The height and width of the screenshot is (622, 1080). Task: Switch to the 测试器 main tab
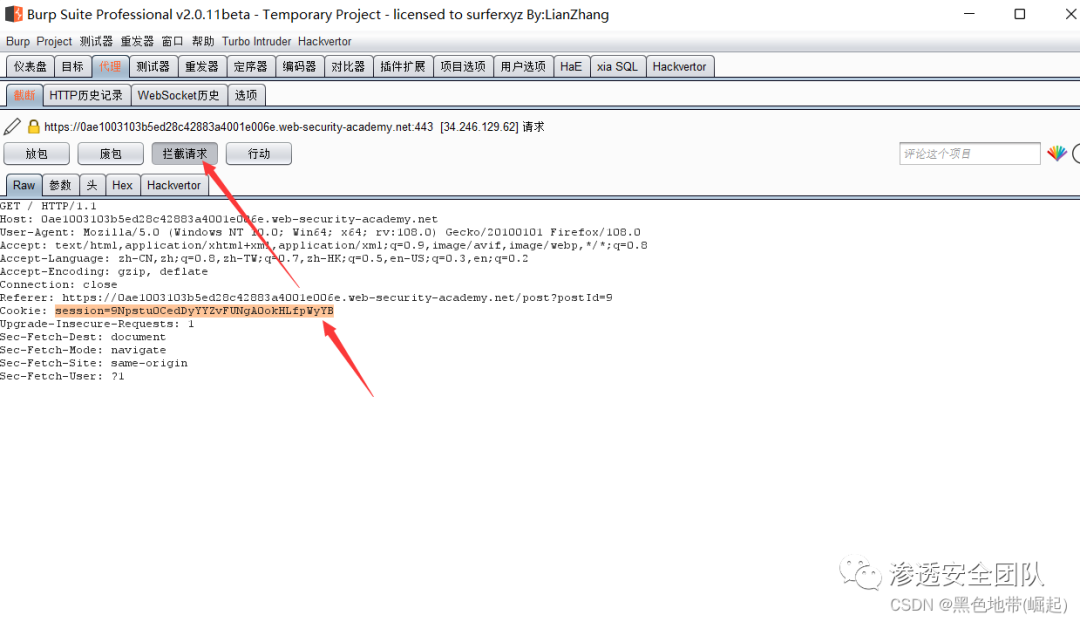pos(153,67)
